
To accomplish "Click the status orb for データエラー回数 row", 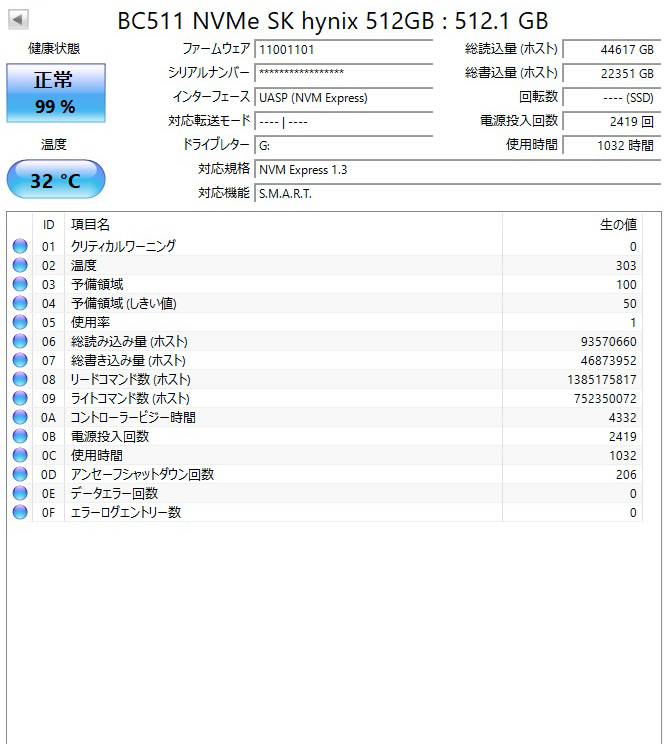I will click(20, 493).
